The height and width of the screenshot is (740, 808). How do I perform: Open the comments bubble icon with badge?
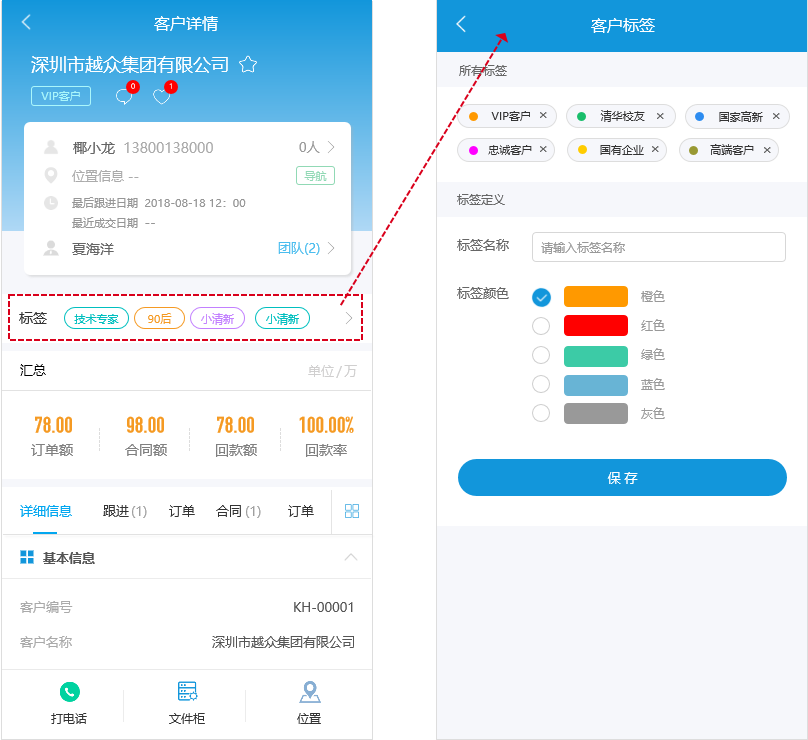(x=124, y=97)
